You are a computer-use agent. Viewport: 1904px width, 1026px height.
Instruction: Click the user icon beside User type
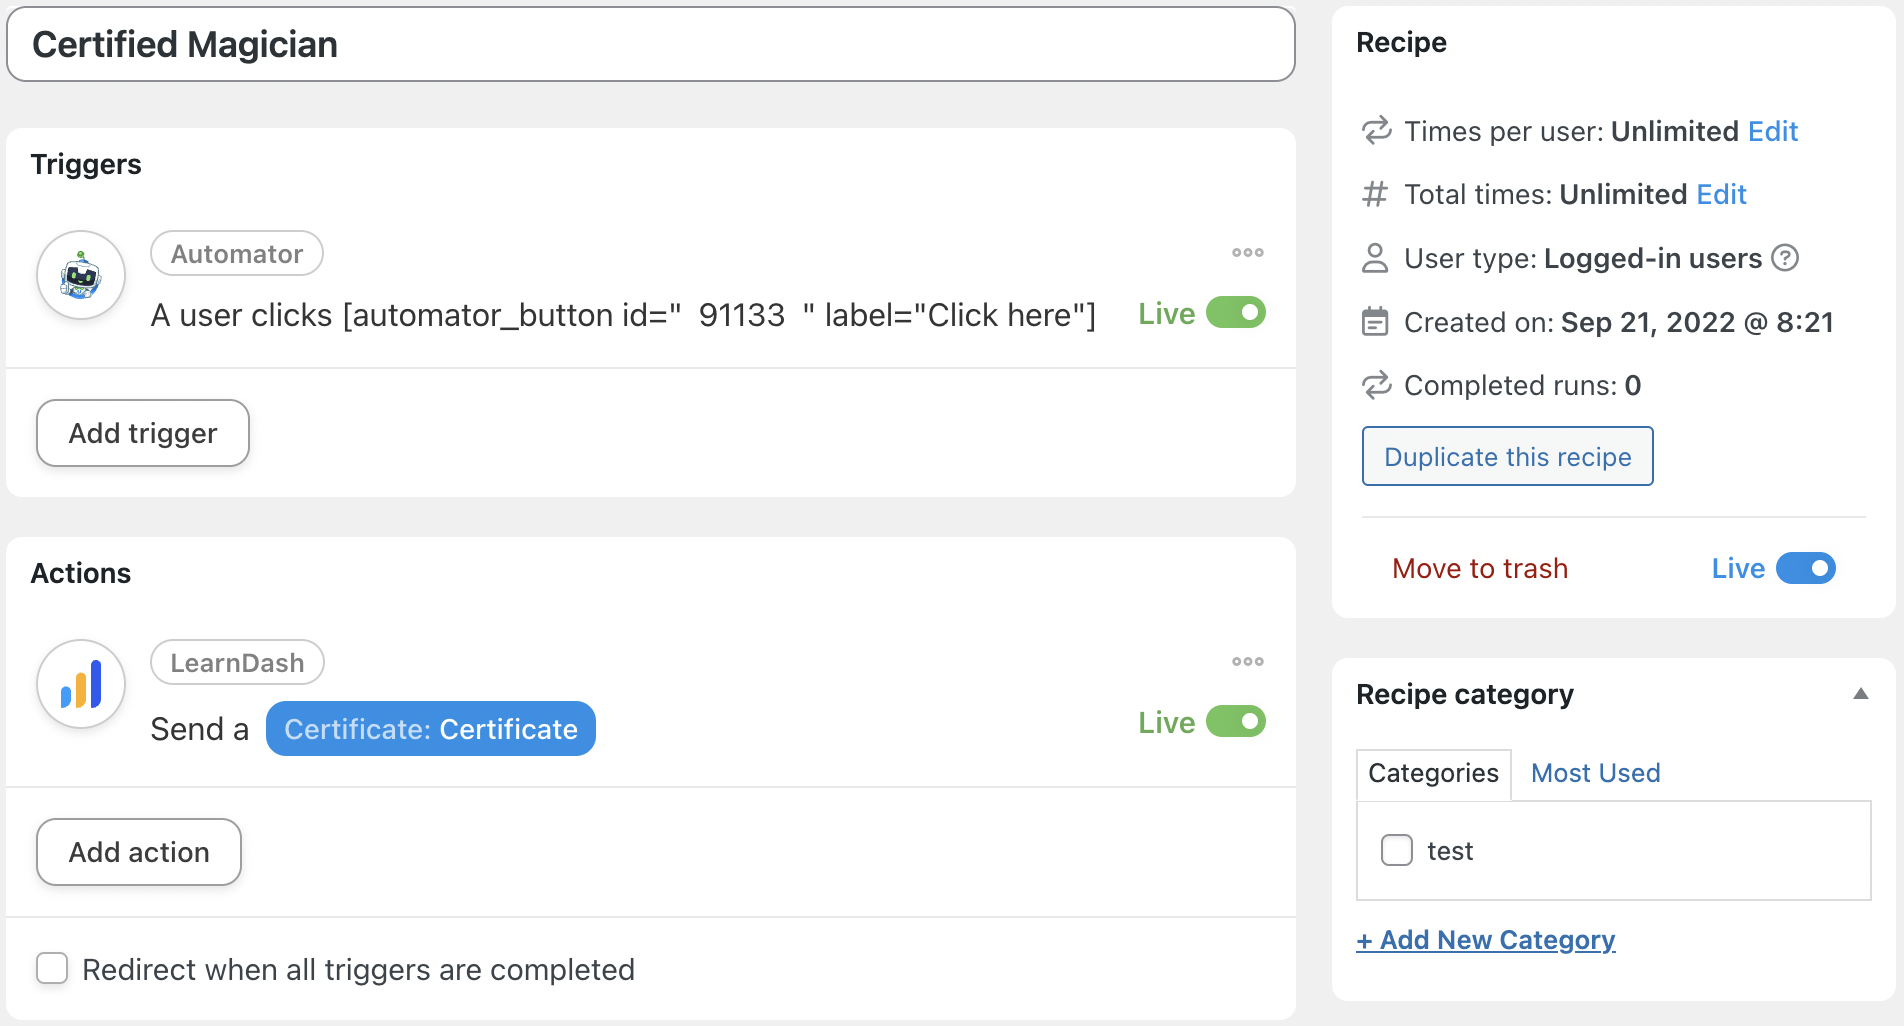[1376, 257]
